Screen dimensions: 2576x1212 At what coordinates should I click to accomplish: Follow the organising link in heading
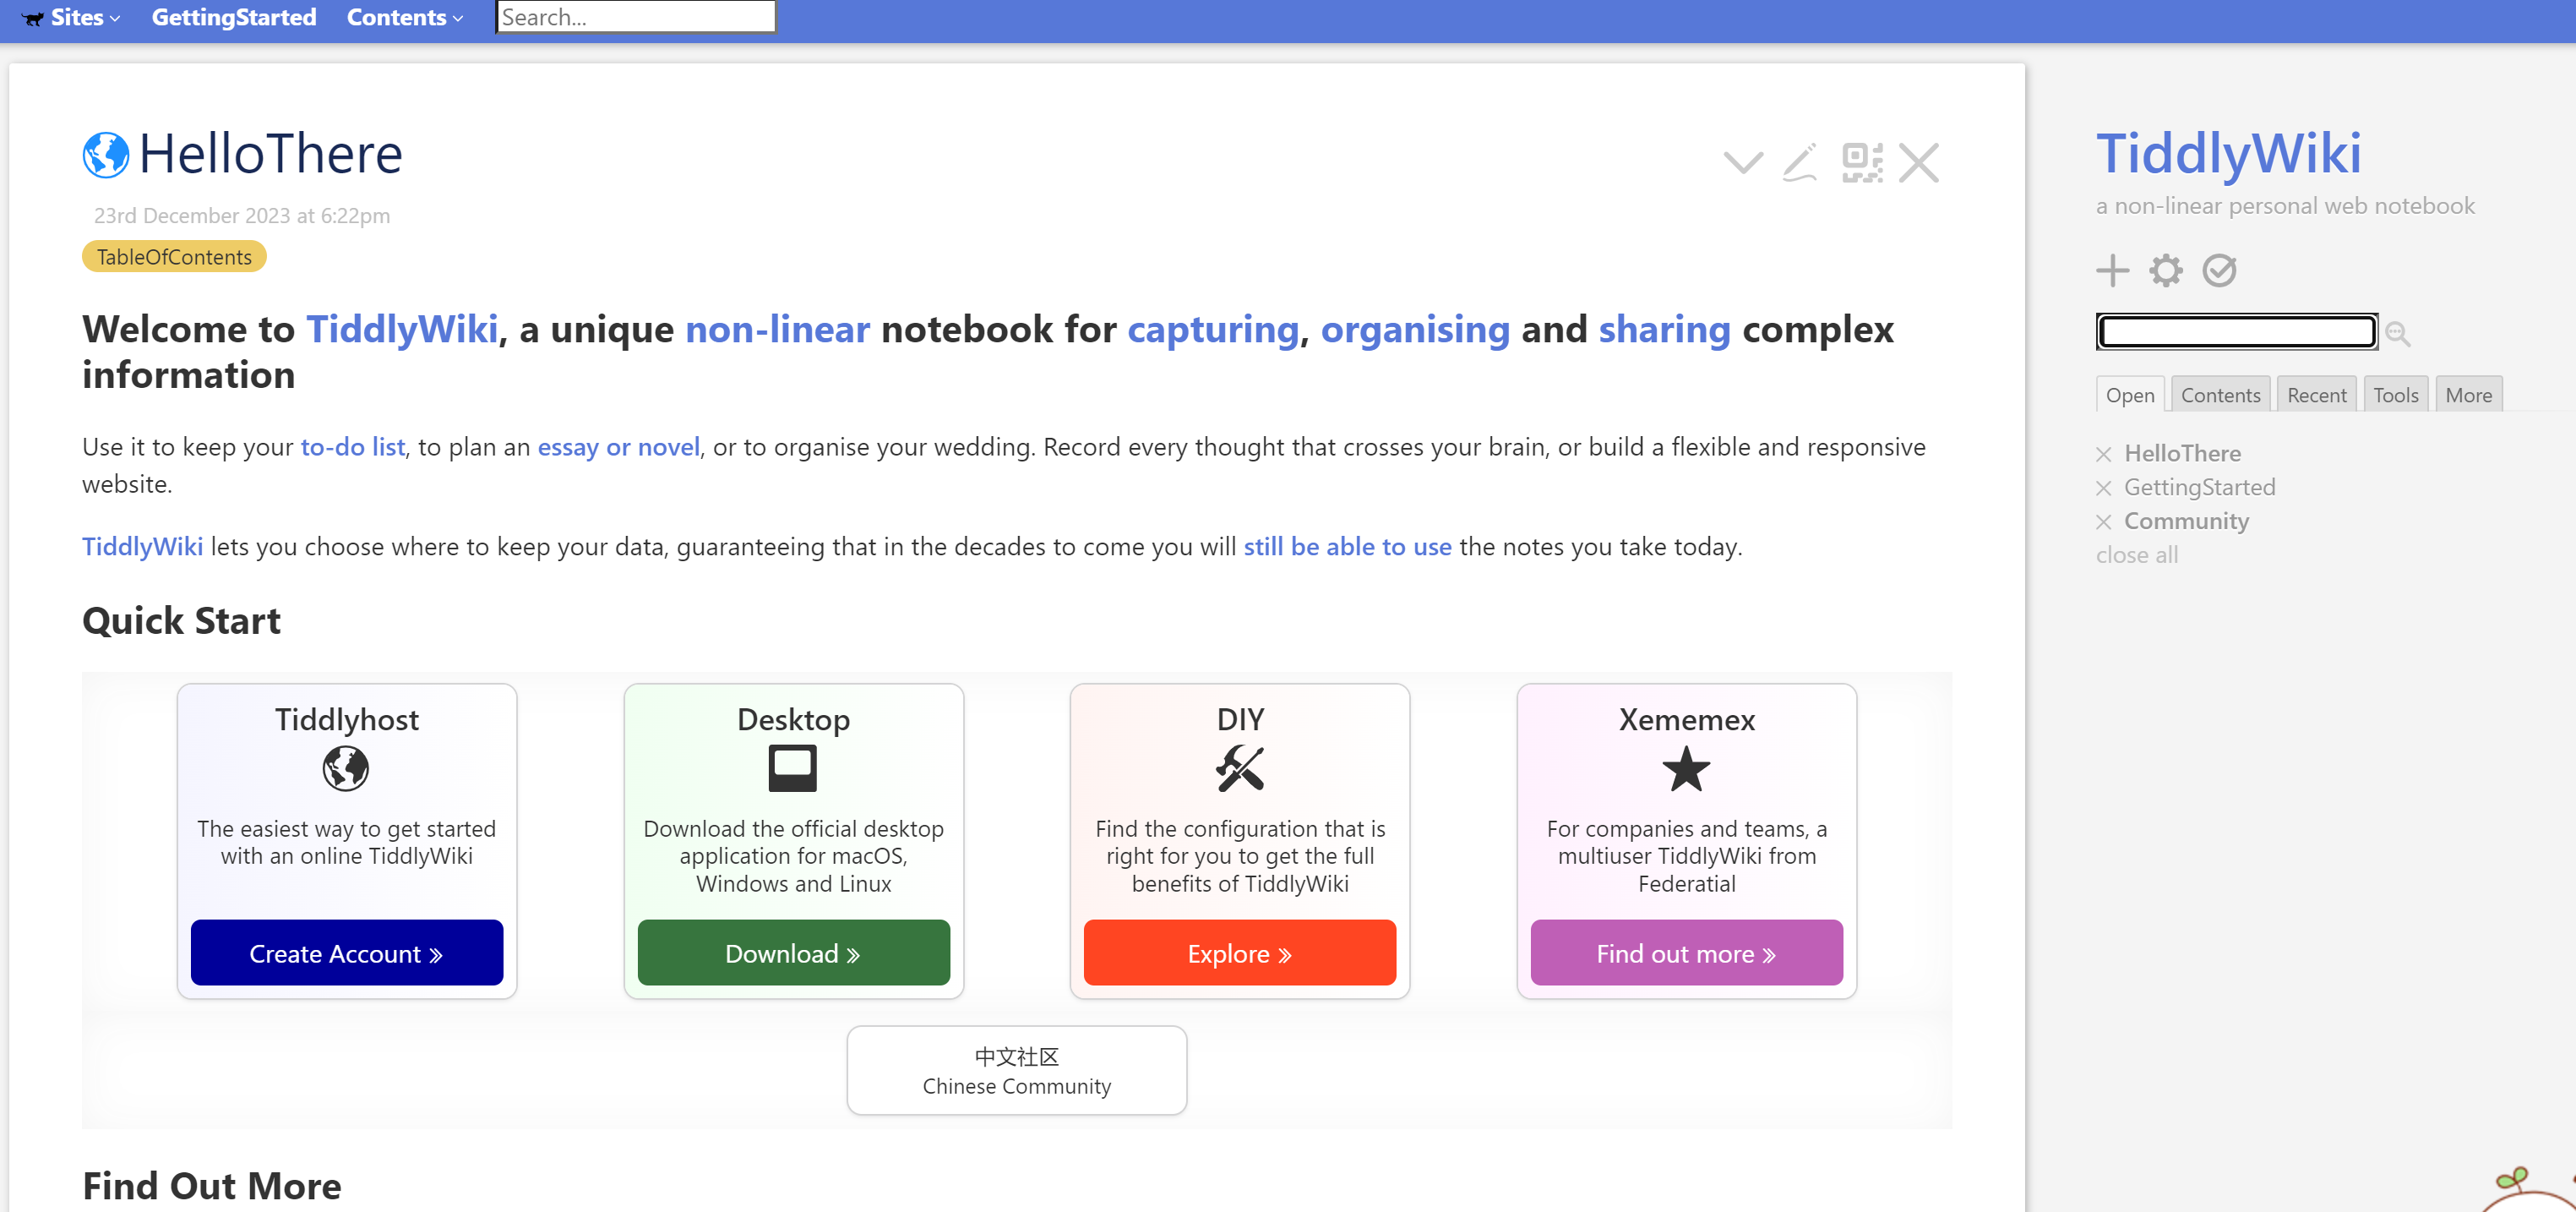pos(1415,330)
